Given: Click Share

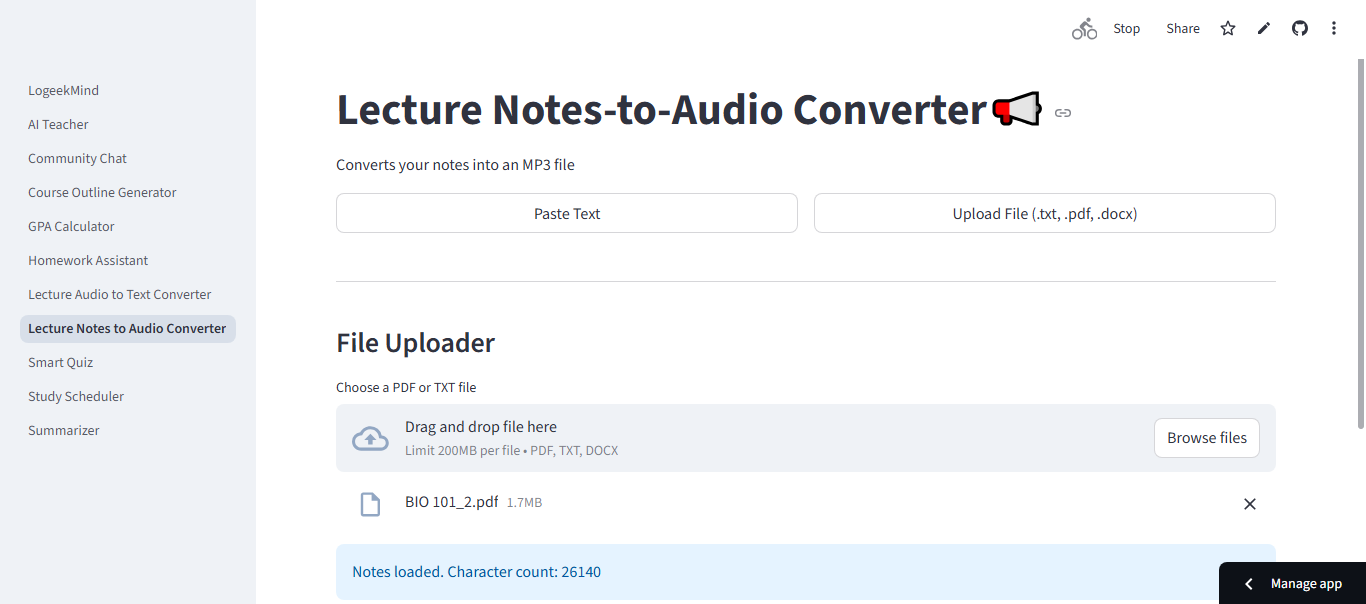Looking at the screenshot, I should tap(1182, 28).
